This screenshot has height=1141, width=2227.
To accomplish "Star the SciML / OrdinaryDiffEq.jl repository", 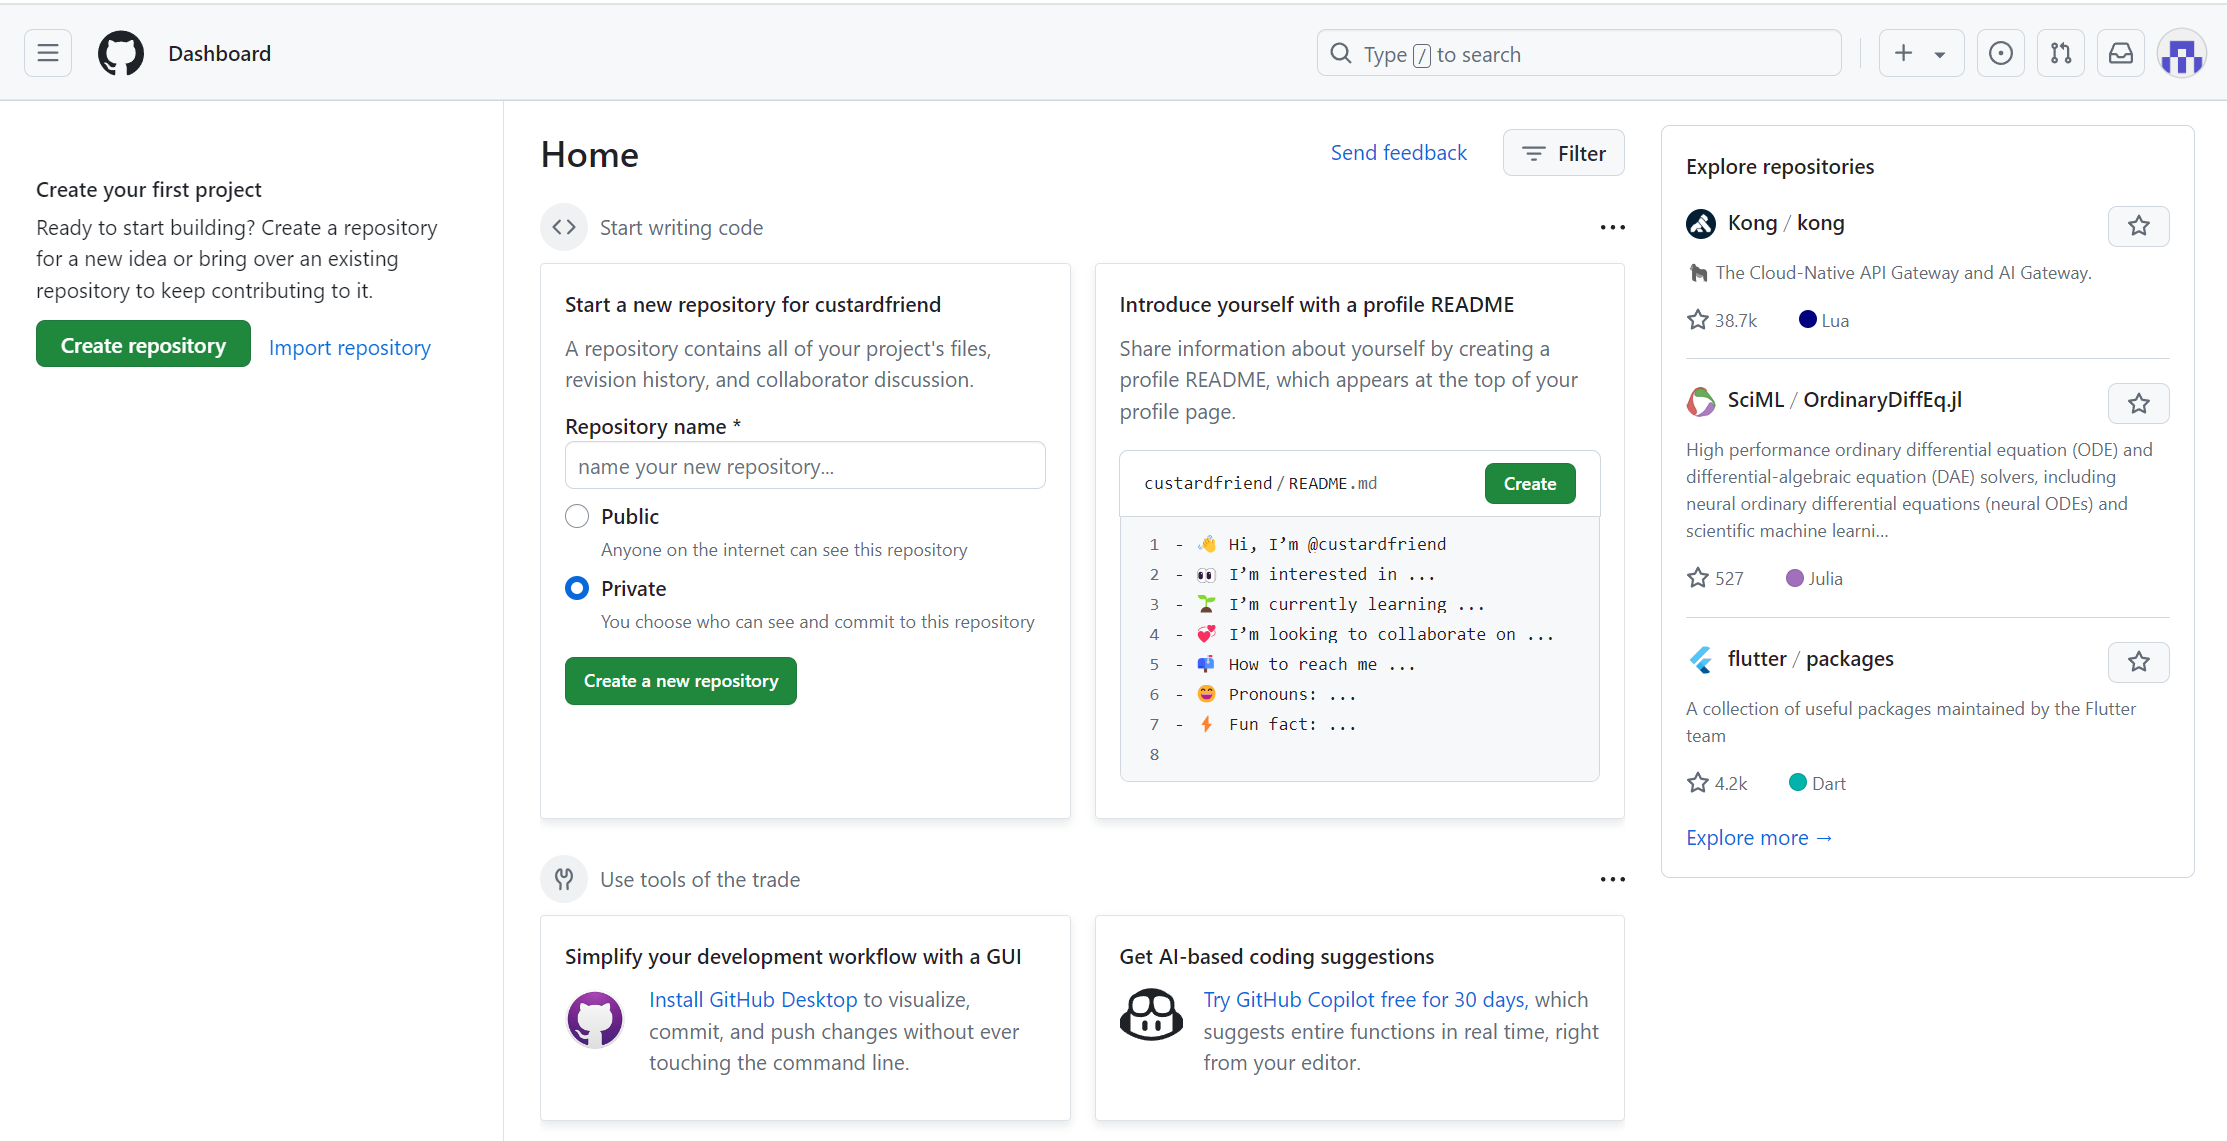I will (x=2138, y=403).
